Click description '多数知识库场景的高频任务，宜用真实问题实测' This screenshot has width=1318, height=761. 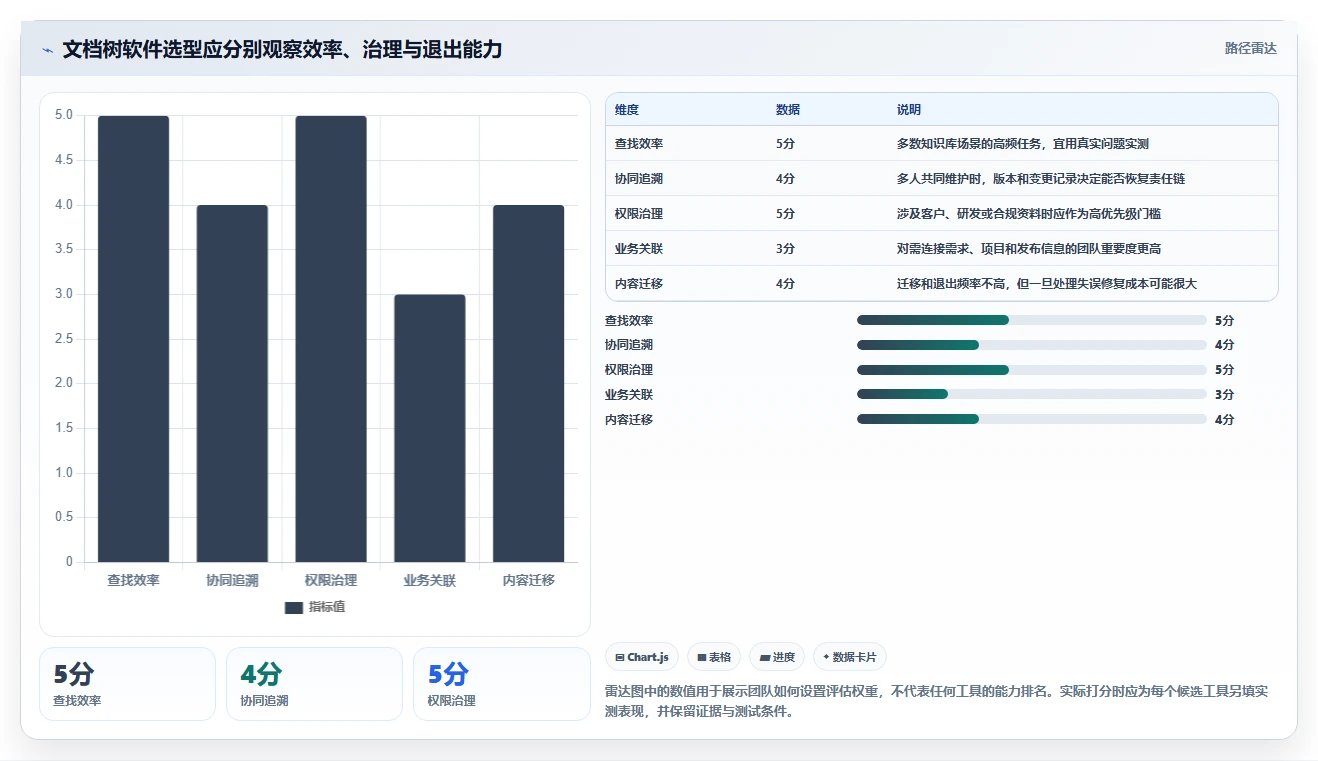click(1023, 144)
